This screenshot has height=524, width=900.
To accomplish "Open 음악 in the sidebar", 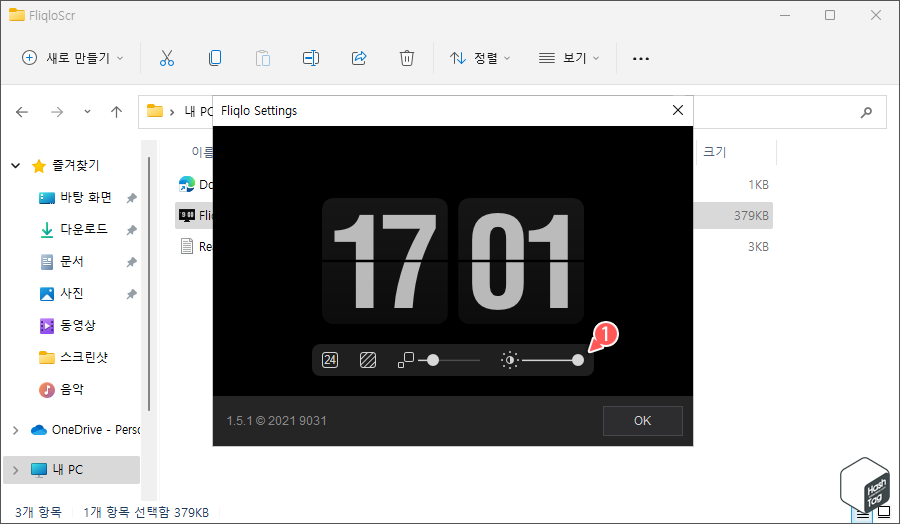I will (x=72, y=390).
